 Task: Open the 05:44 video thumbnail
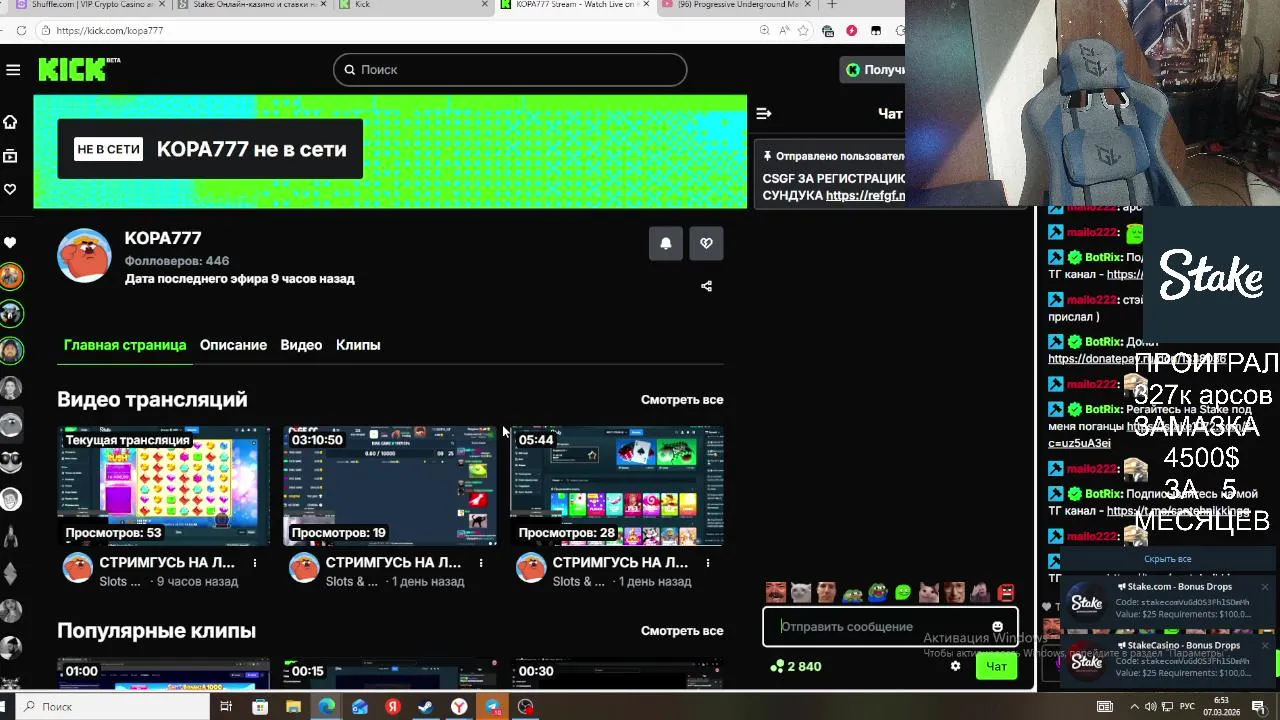(x=617, y=486)
